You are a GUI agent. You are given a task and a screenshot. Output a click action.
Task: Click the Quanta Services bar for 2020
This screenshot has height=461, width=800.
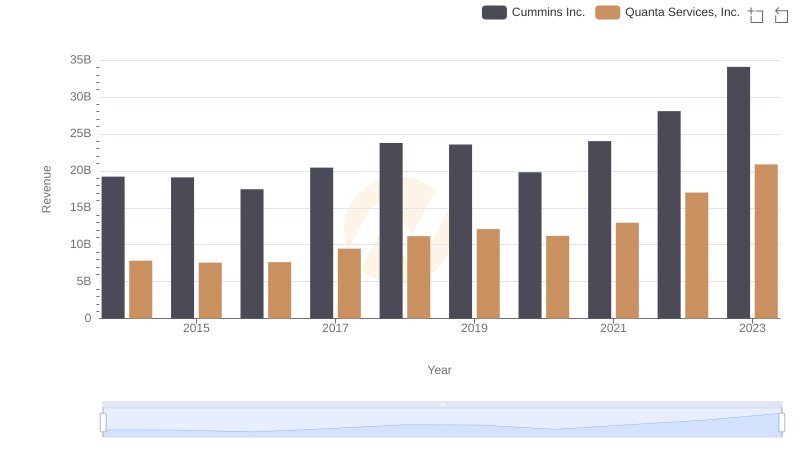(558, 277)
